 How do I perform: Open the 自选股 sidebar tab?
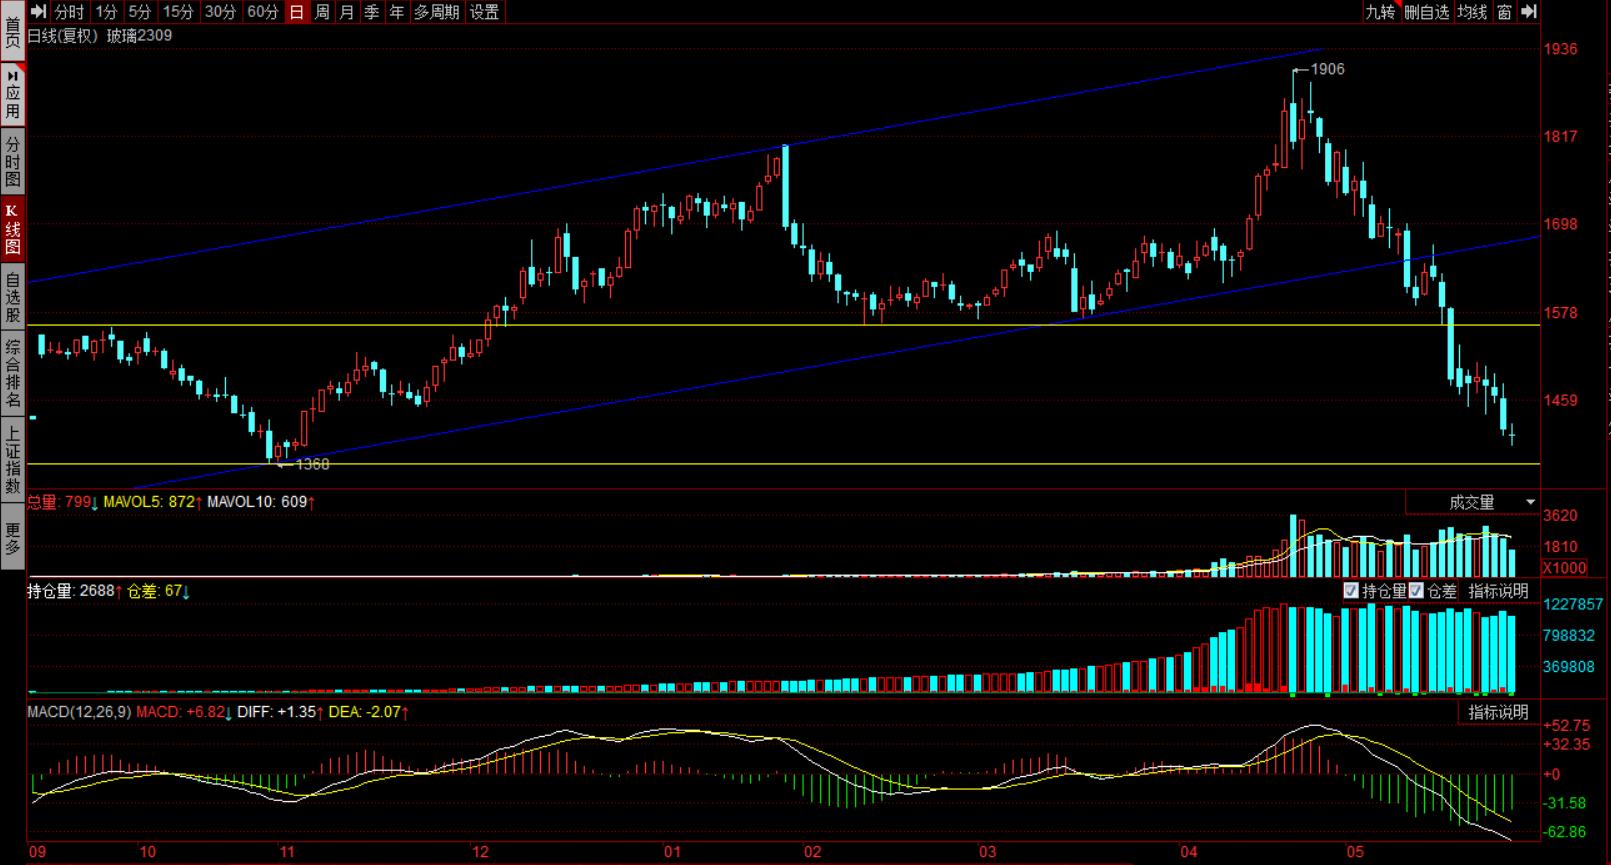tap(12, 297)
